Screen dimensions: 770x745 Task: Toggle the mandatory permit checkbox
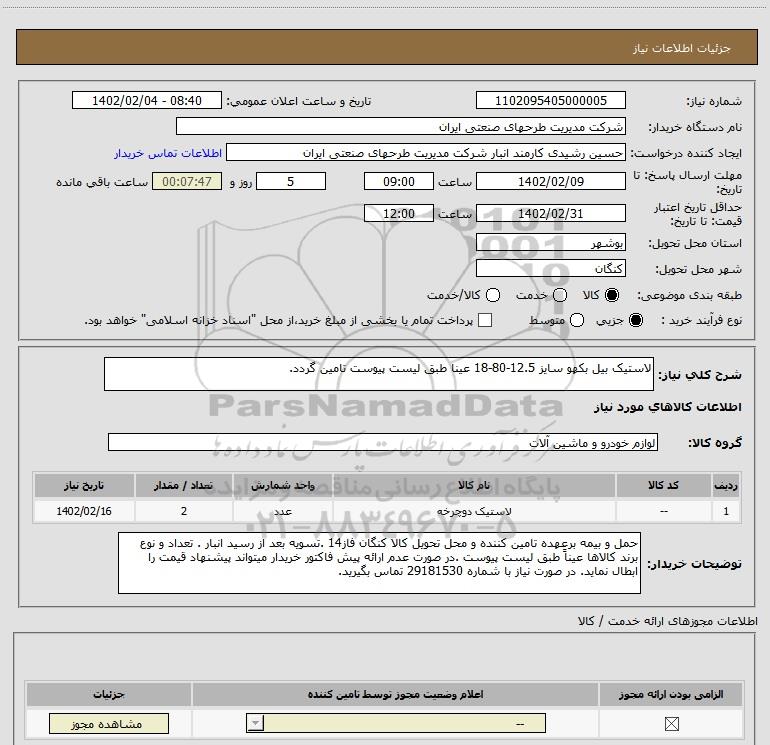[671, 723]
